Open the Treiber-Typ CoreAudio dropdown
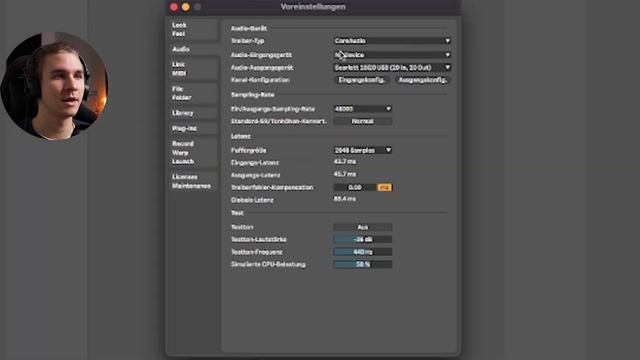Screen dimensions: 640x360 [x=392, y=41]
